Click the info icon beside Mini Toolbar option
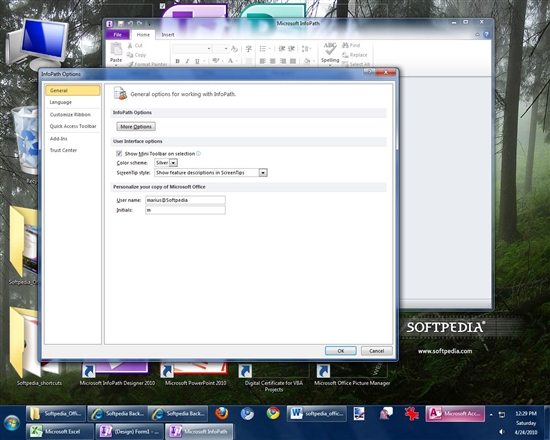 point(198,153)
